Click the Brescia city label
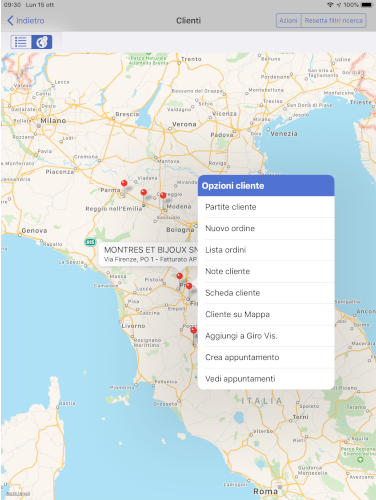 point(127,114)
